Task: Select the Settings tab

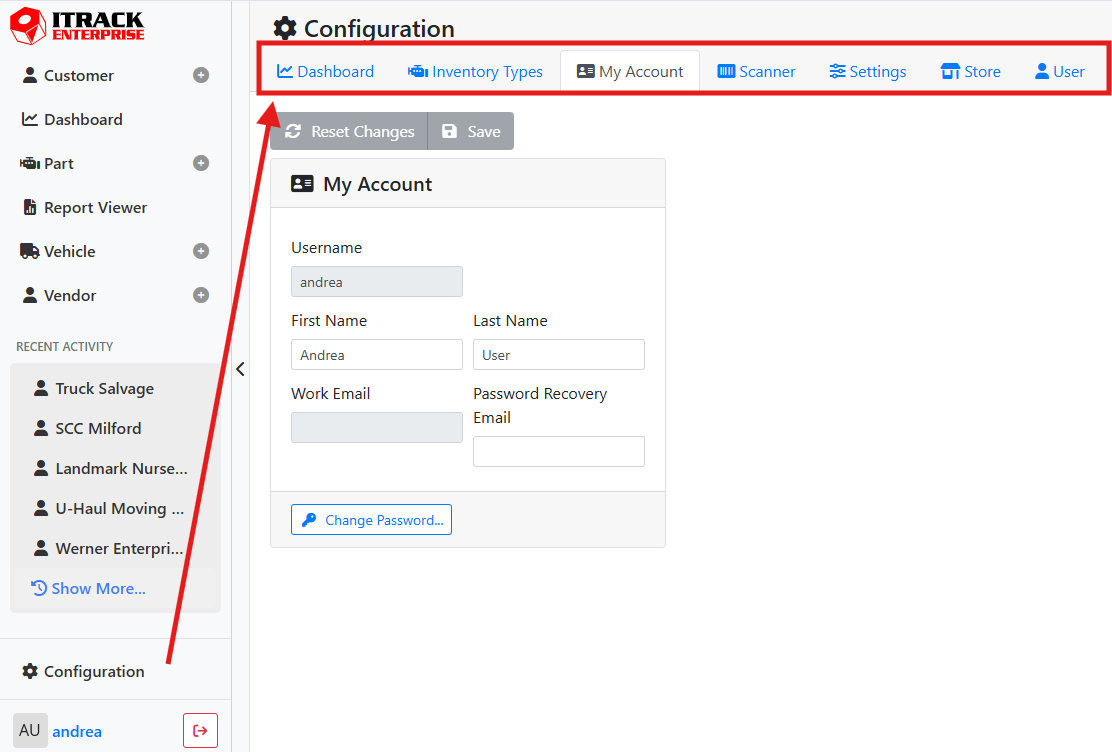Action: click(867, 72)
